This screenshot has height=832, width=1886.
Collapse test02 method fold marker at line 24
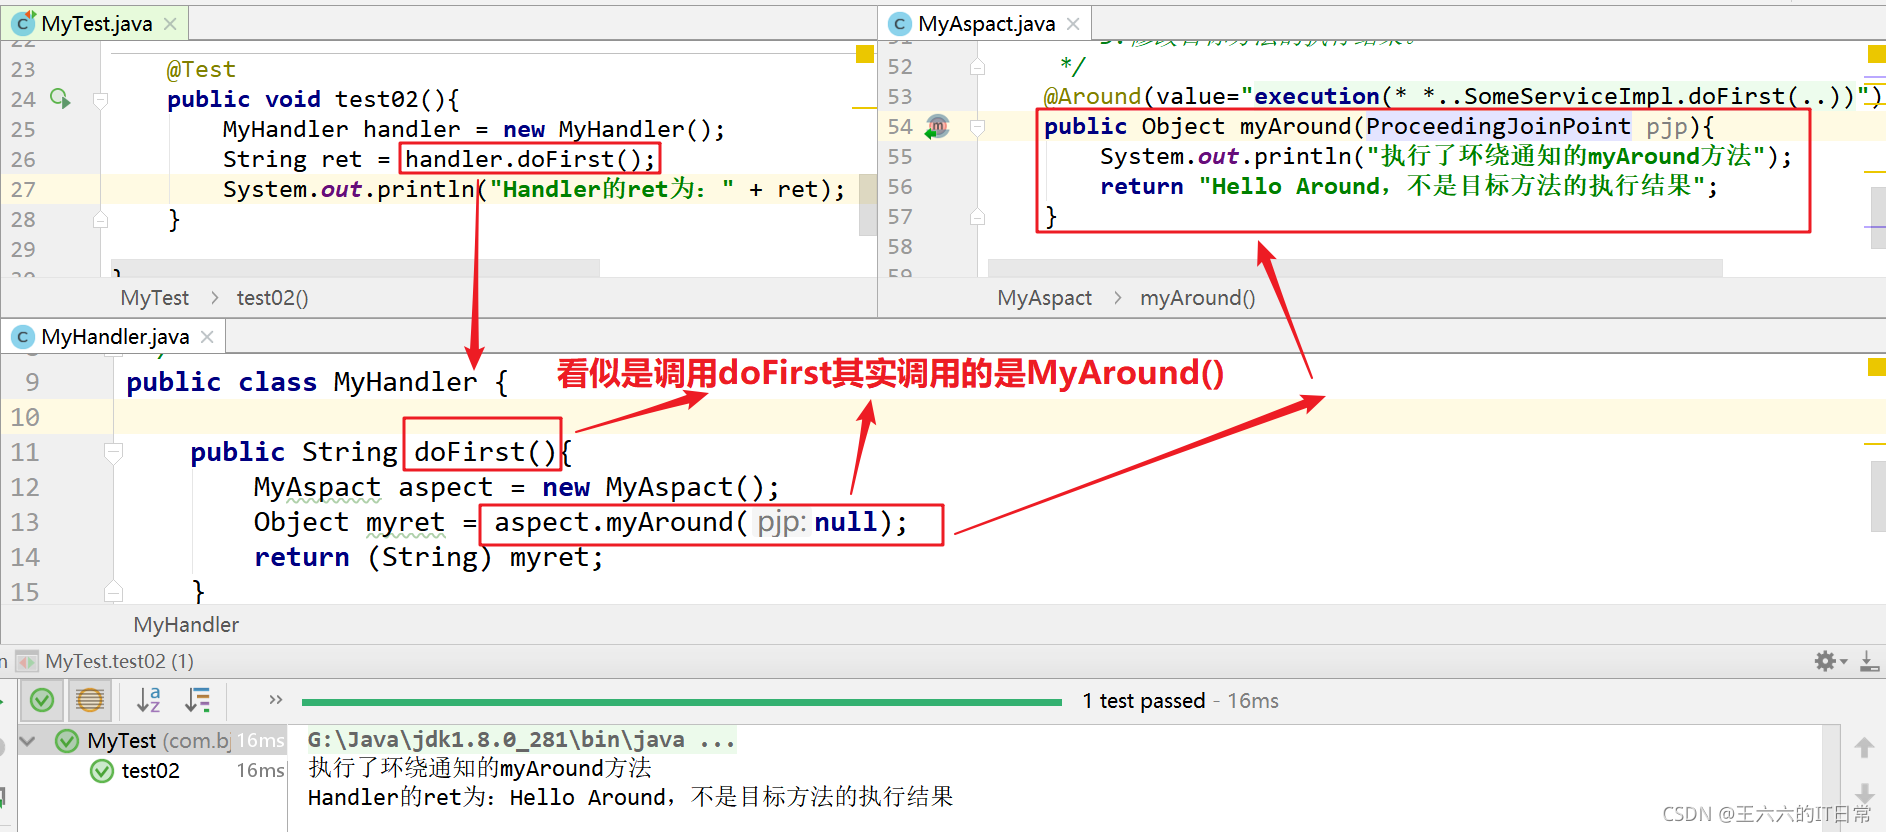[x=100, y=99]
